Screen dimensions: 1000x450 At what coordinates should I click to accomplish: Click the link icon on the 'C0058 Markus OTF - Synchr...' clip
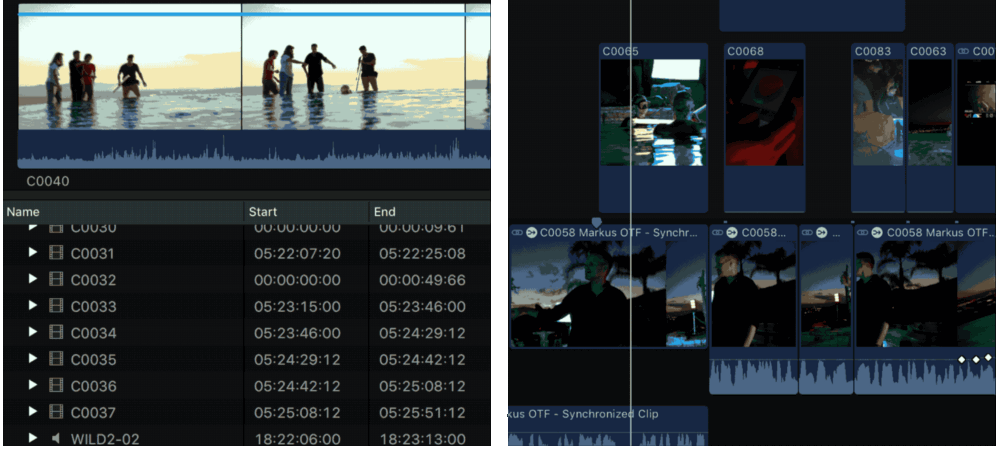click(x=518, y=233)
